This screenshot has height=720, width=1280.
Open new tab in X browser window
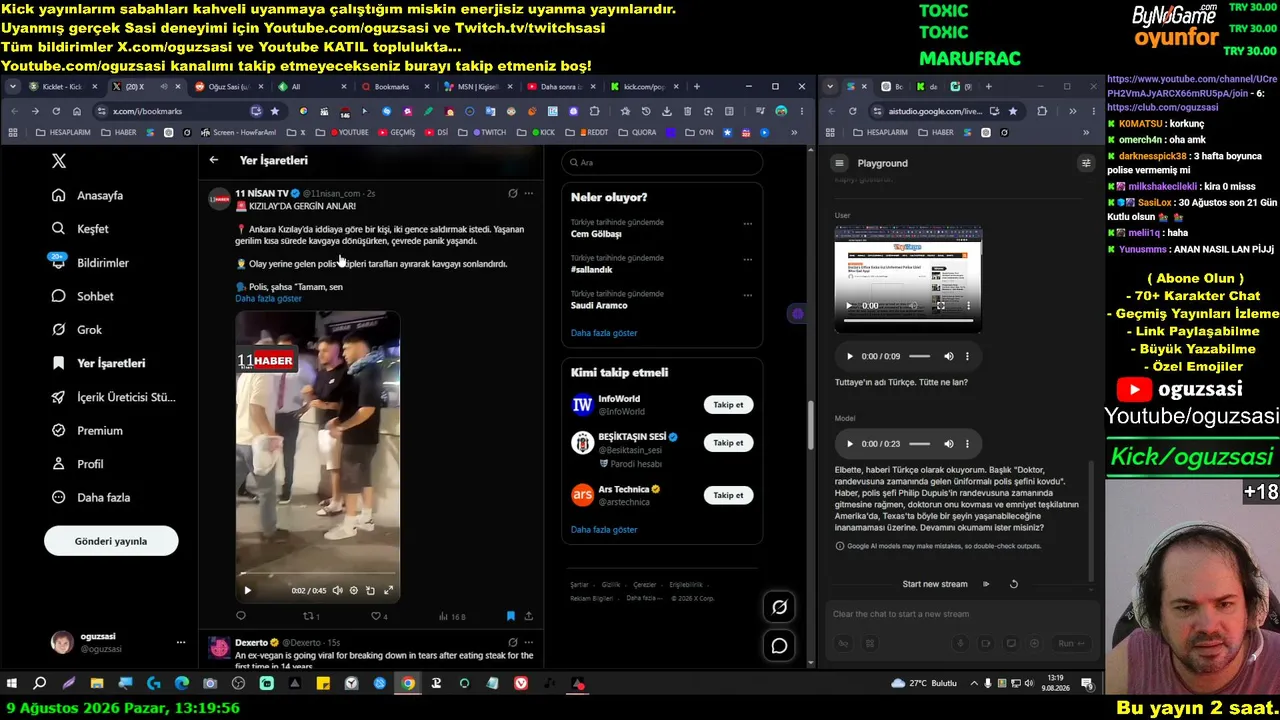pyautogui.click(x=696, y=87)
